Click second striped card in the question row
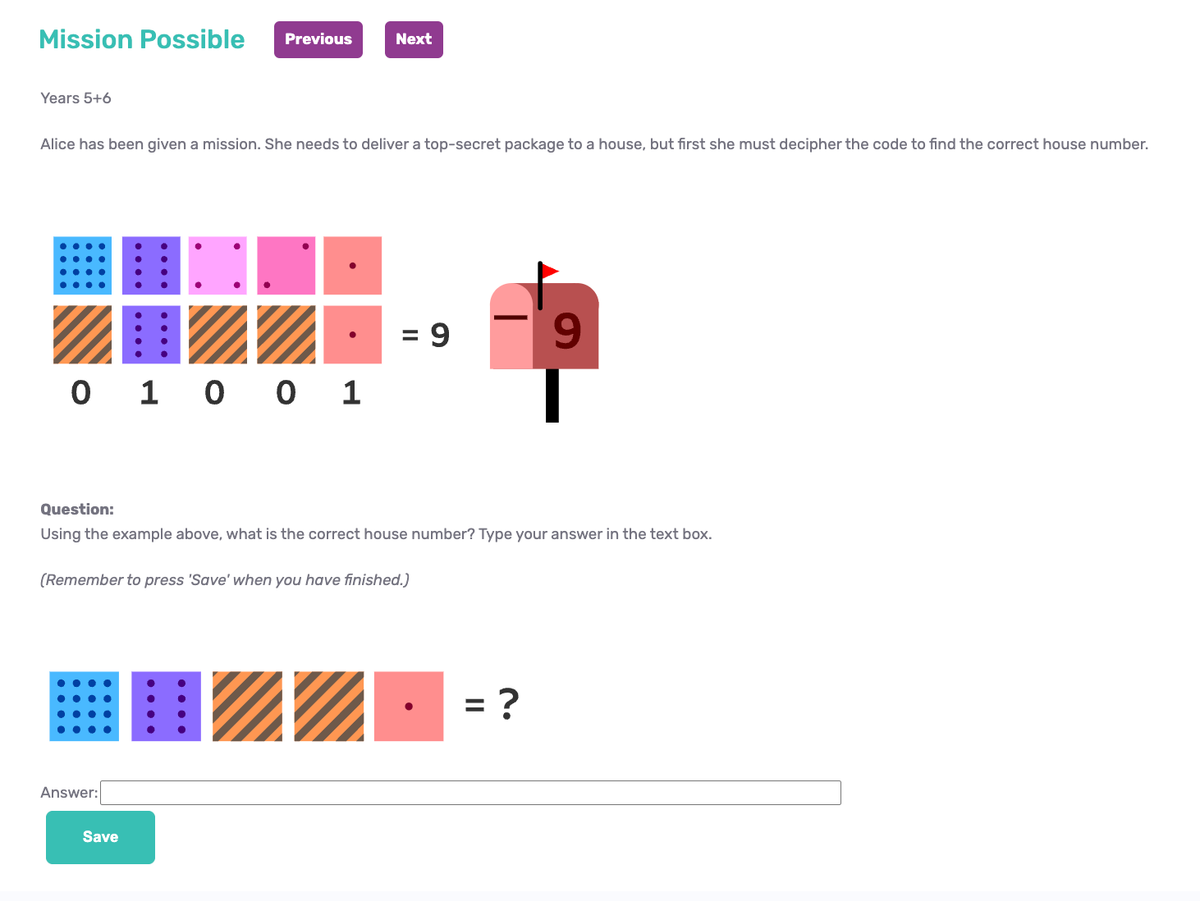Screen dimensions: 1200x901 pos(329,706)
